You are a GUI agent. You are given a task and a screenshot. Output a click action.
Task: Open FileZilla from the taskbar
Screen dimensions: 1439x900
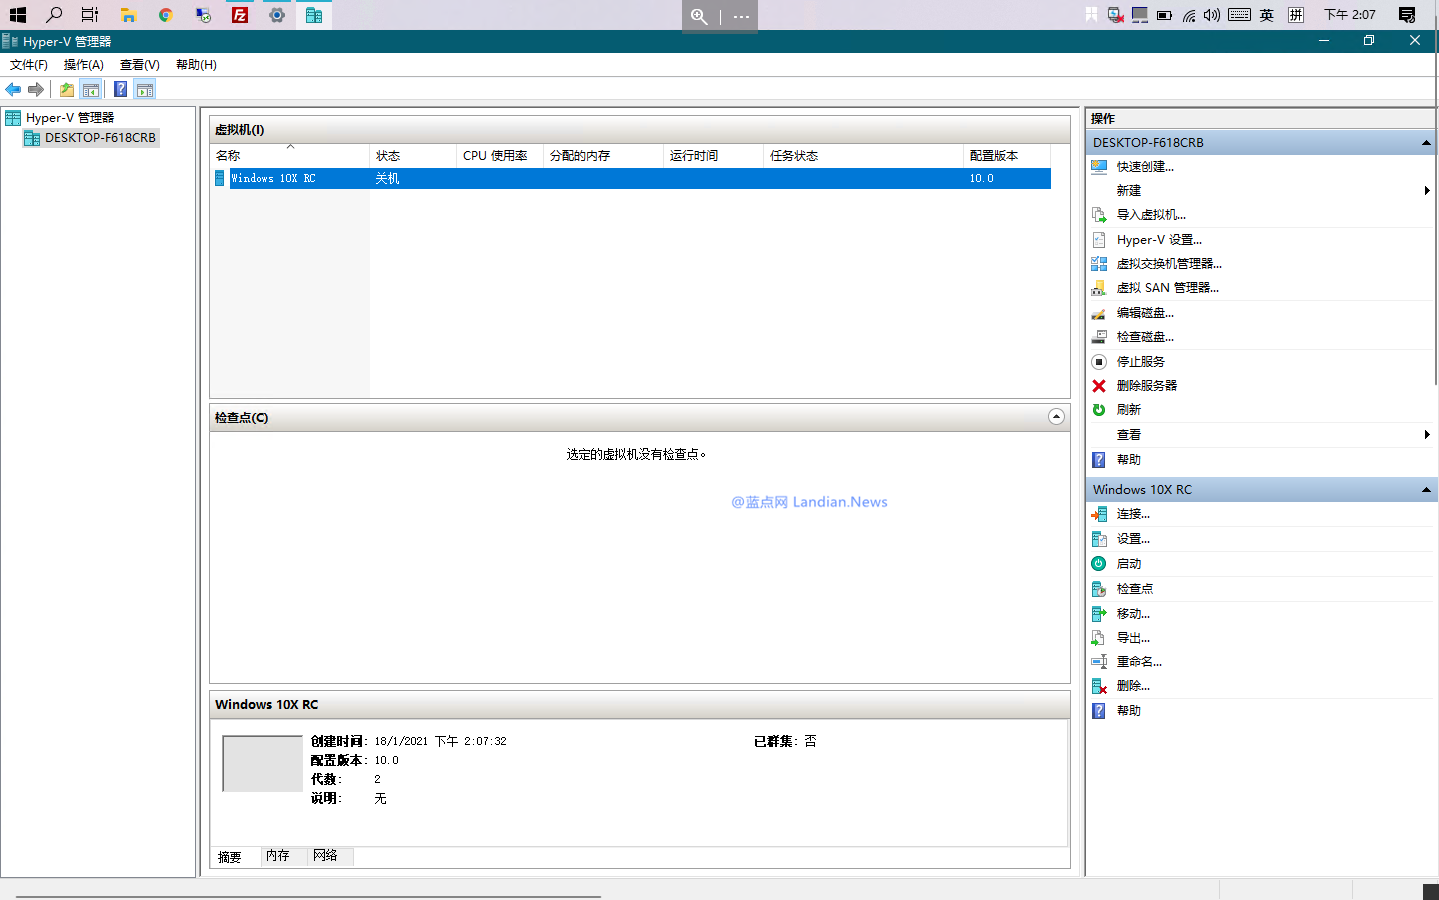coord(240,15)
